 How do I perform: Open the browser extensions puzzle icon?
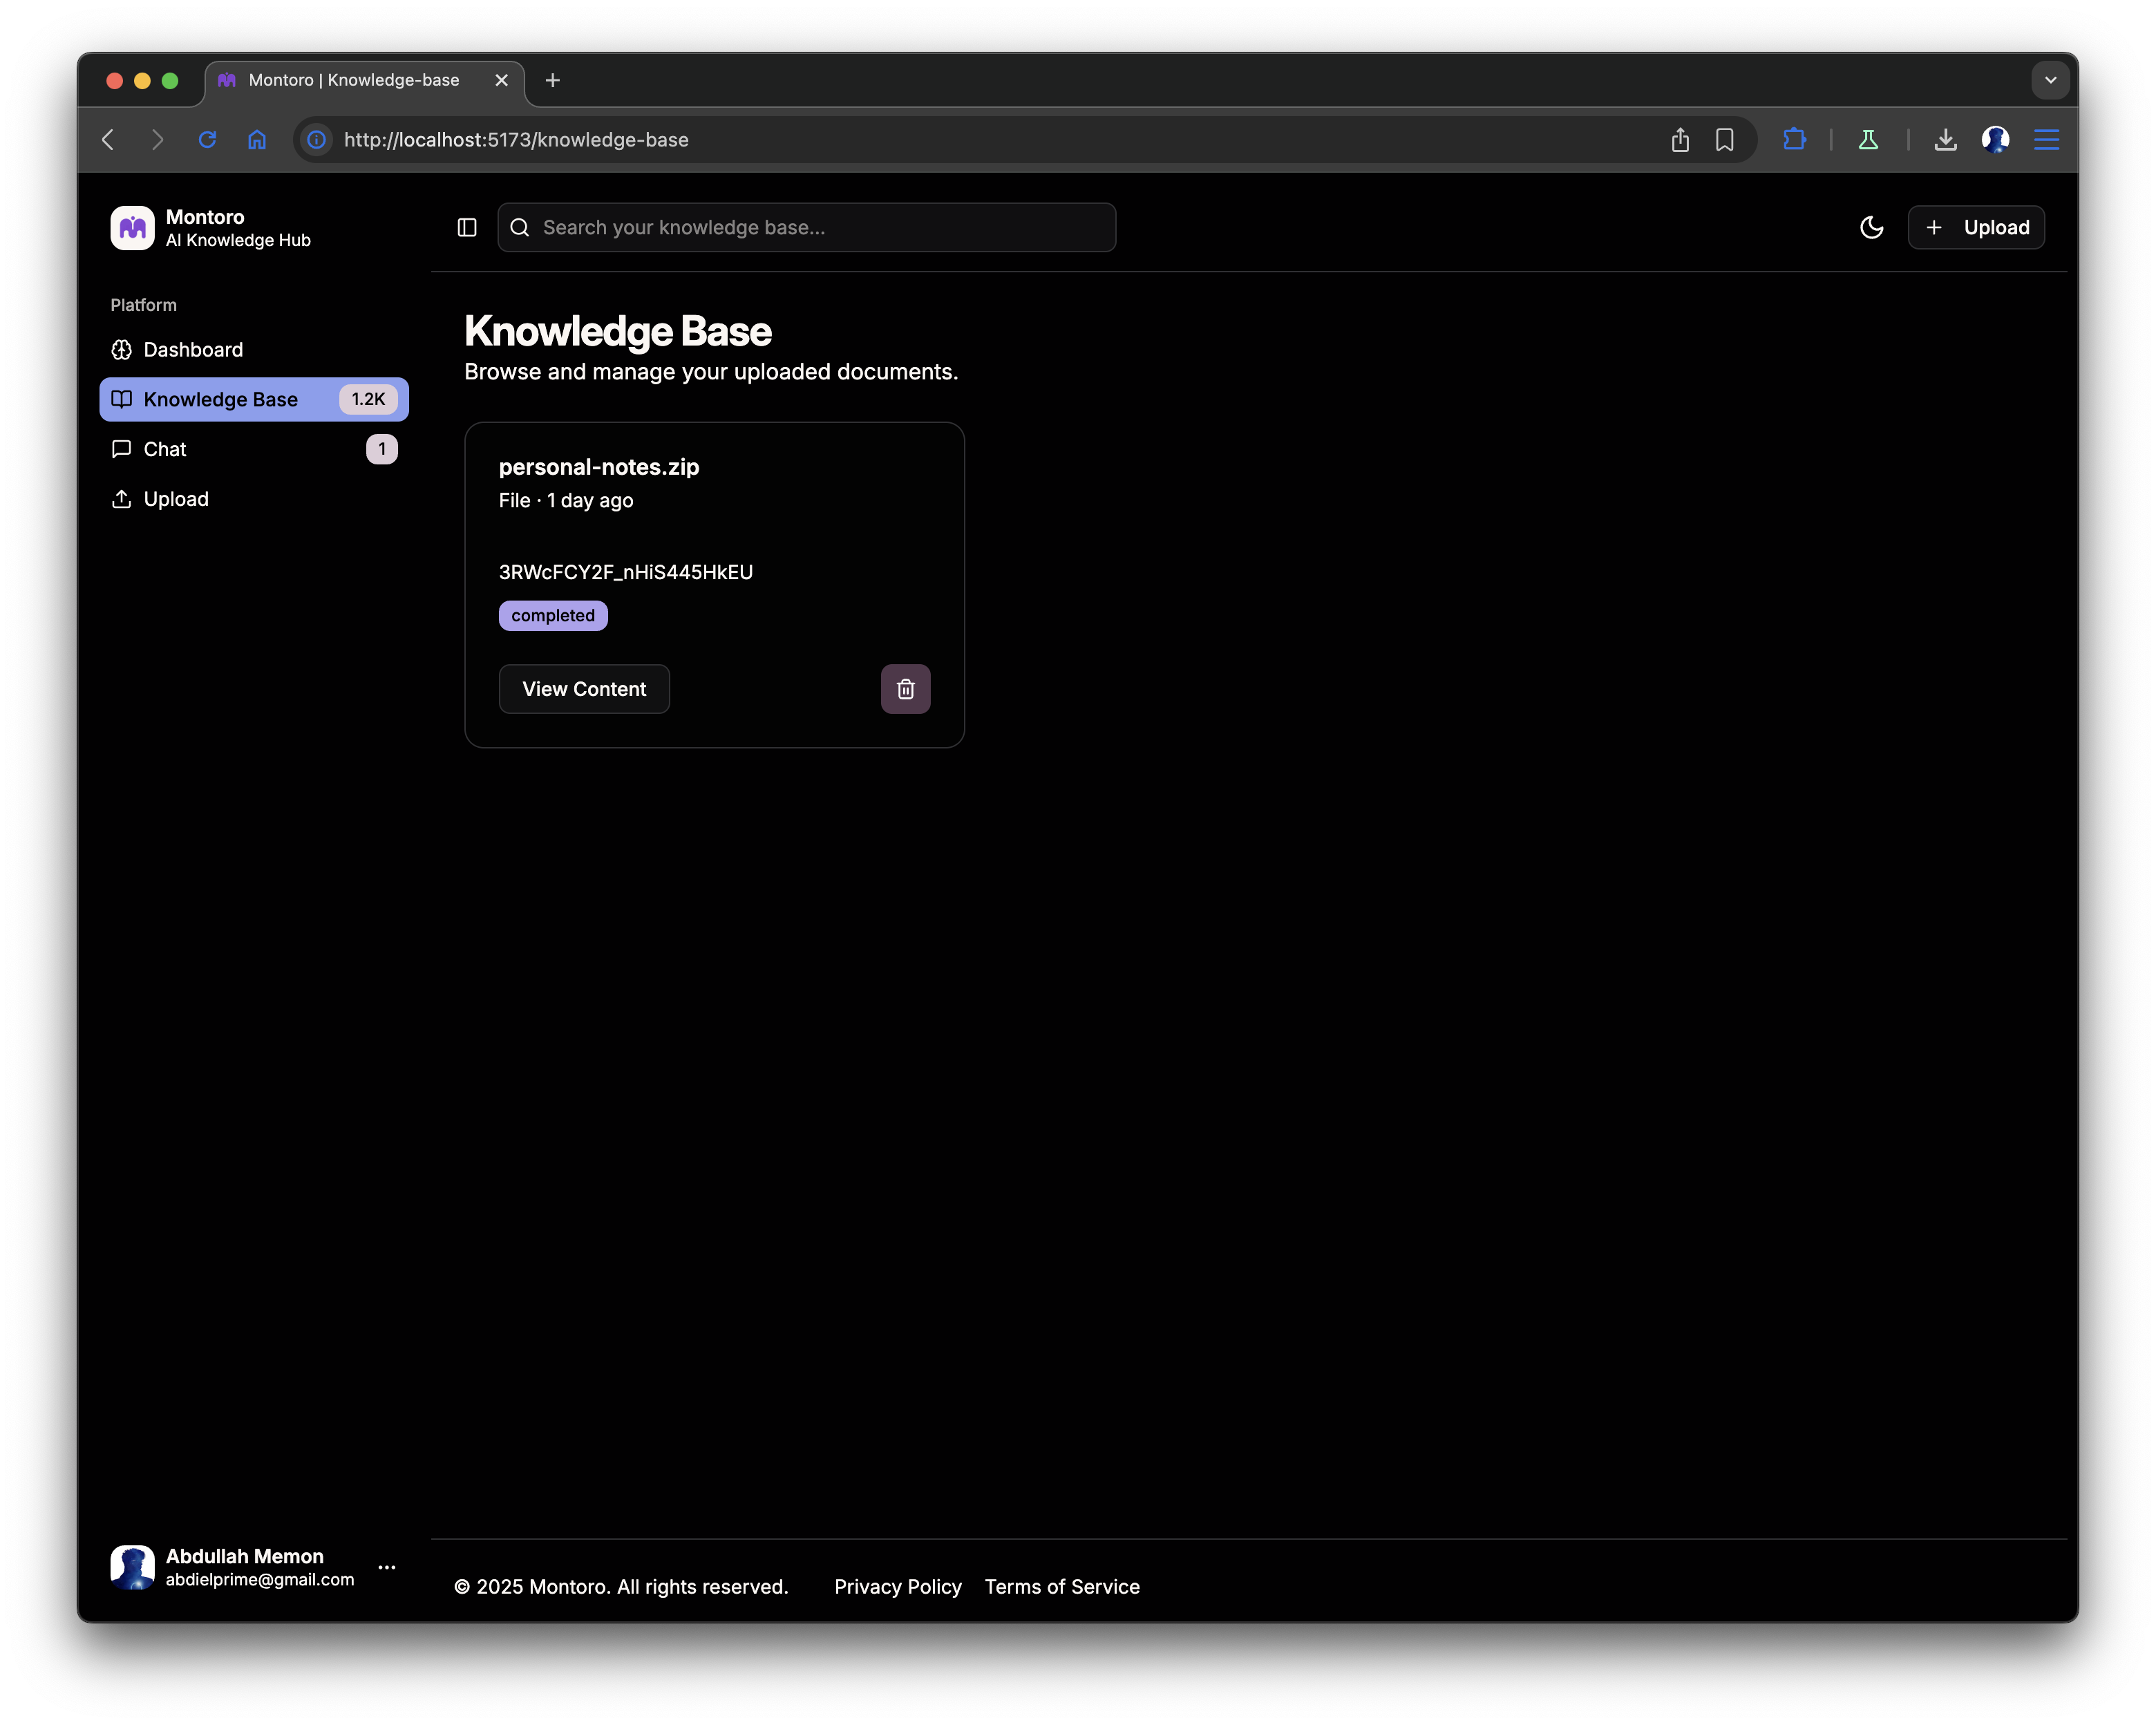(x=1795, y=139)
